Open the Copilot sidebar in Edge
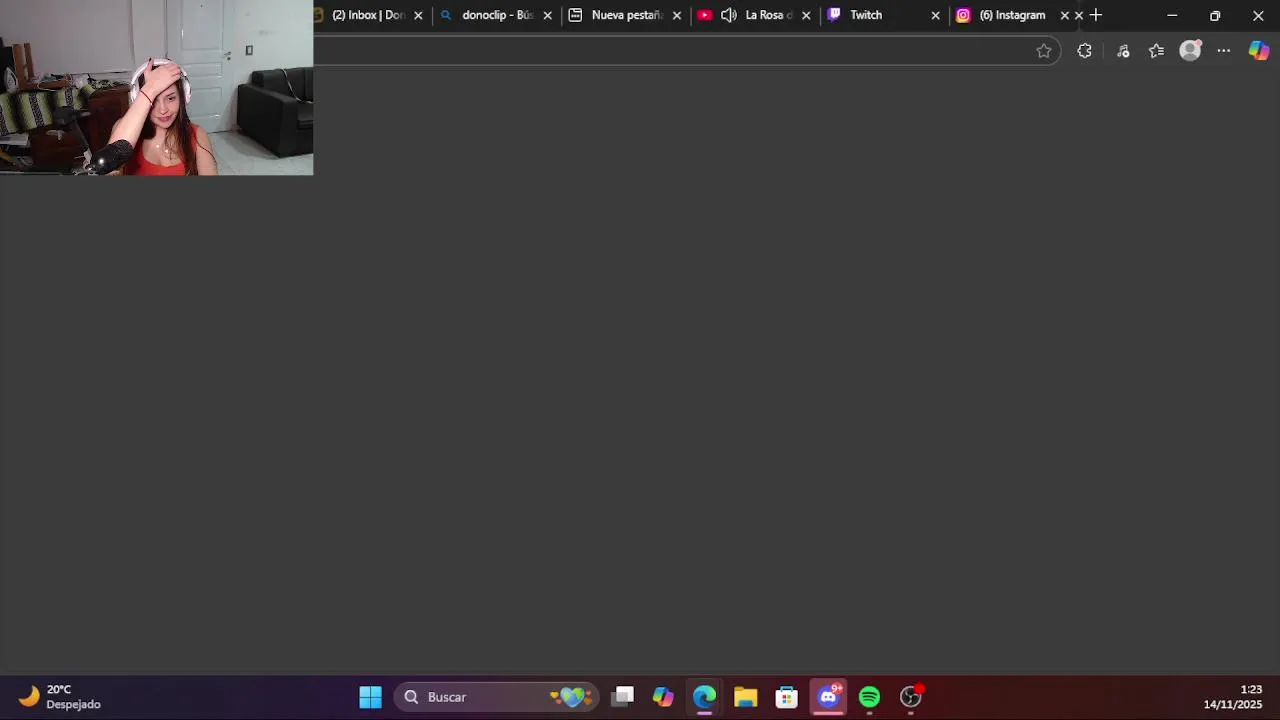Screen dimensions: 1280x720 point(1259,51)
